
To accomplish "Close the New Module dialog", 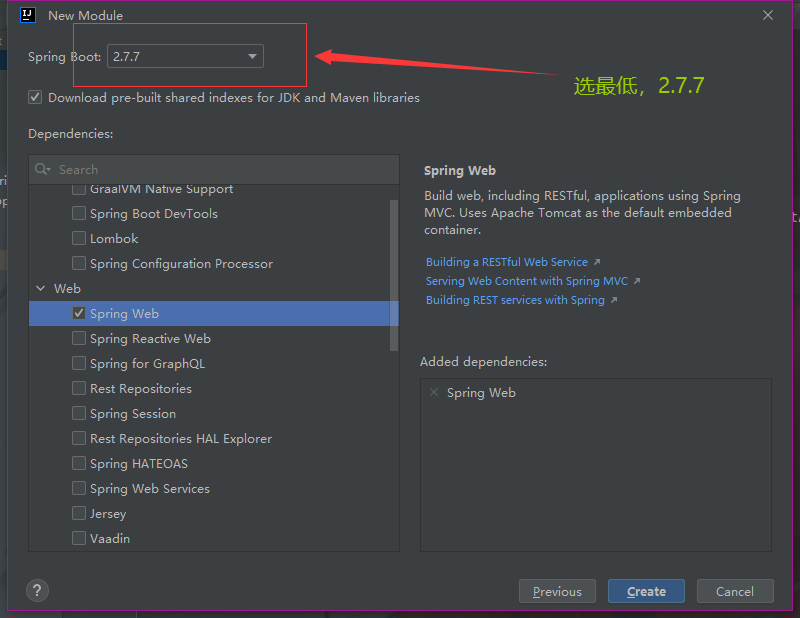I will tap(768, 15).
